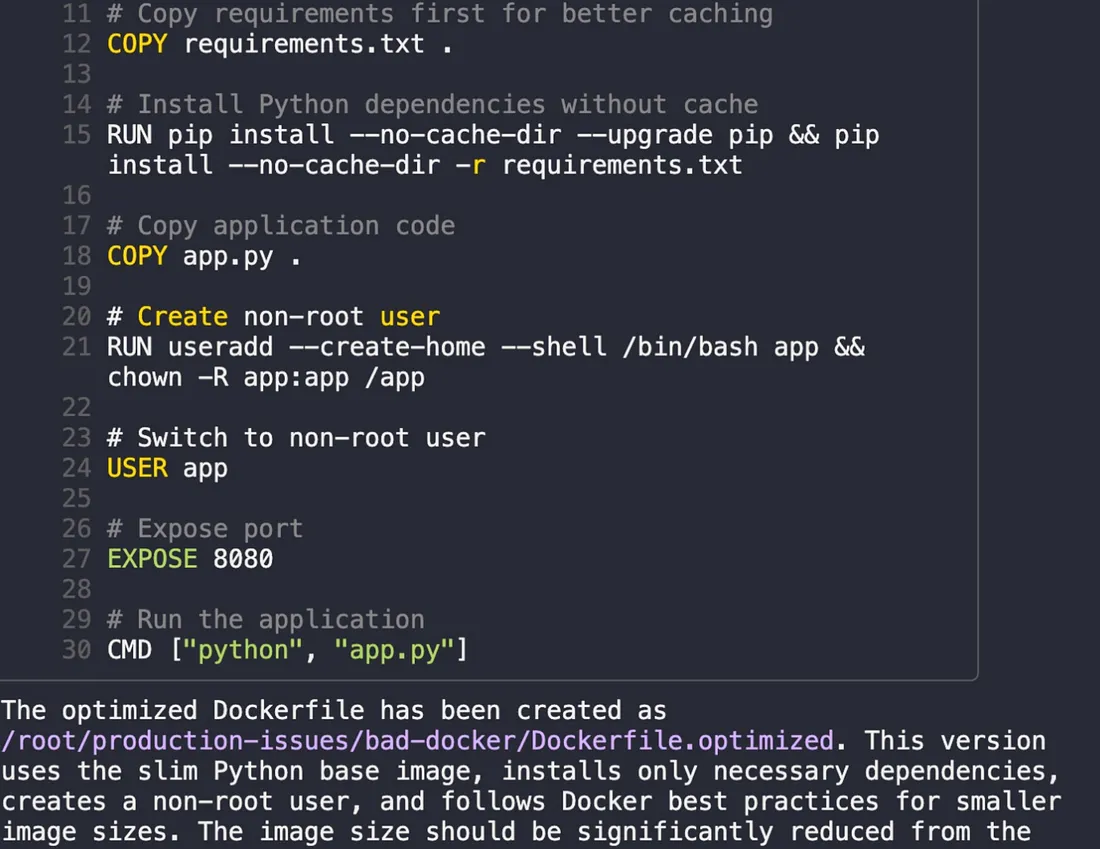Screen dimensions: 1100x849
Task: Click text 'uses the slim Python base image'
Action: 240,771
